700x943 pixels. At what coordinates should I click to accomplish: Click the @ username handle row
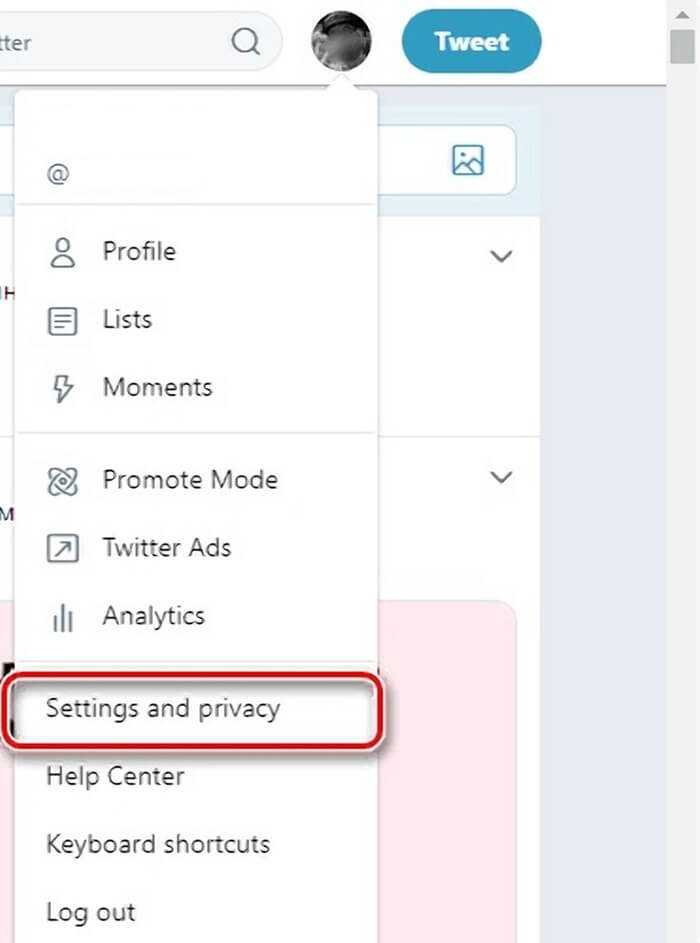[195, 174]
